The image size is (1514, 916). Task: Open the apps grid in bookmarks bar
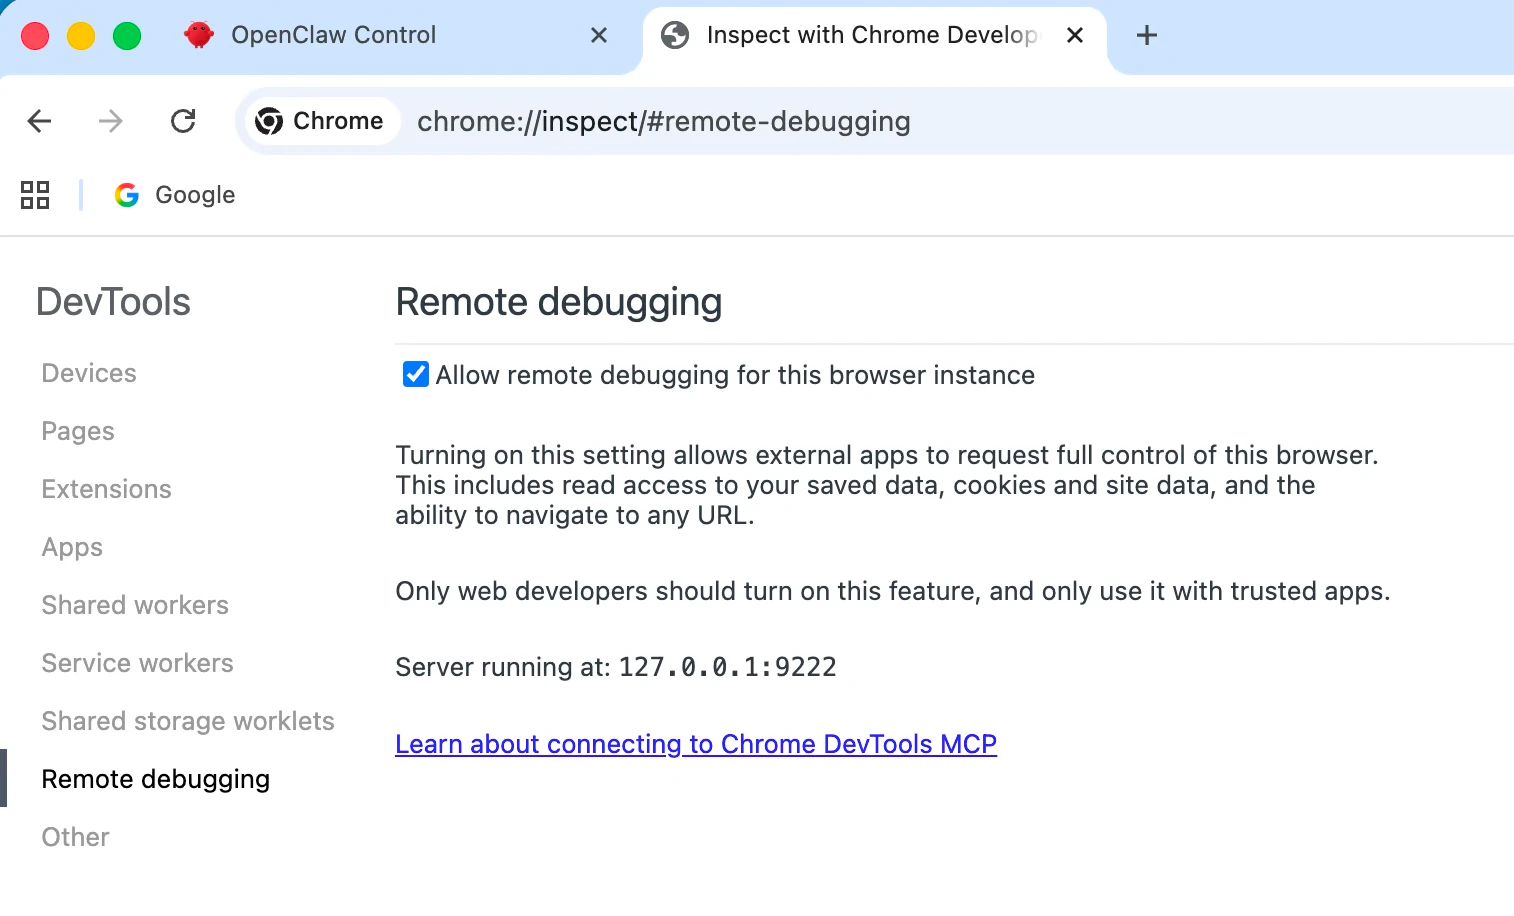pos(35,195)
